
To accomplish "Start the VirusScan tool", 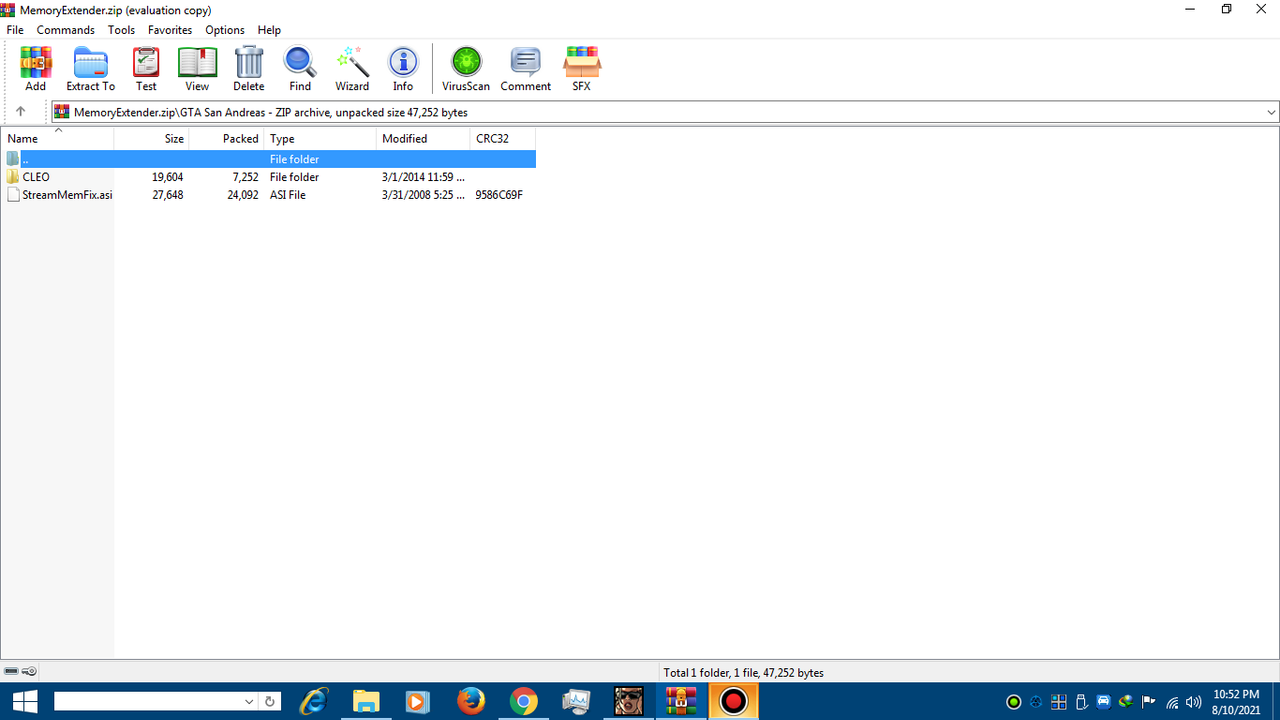I will click(466, 68).
